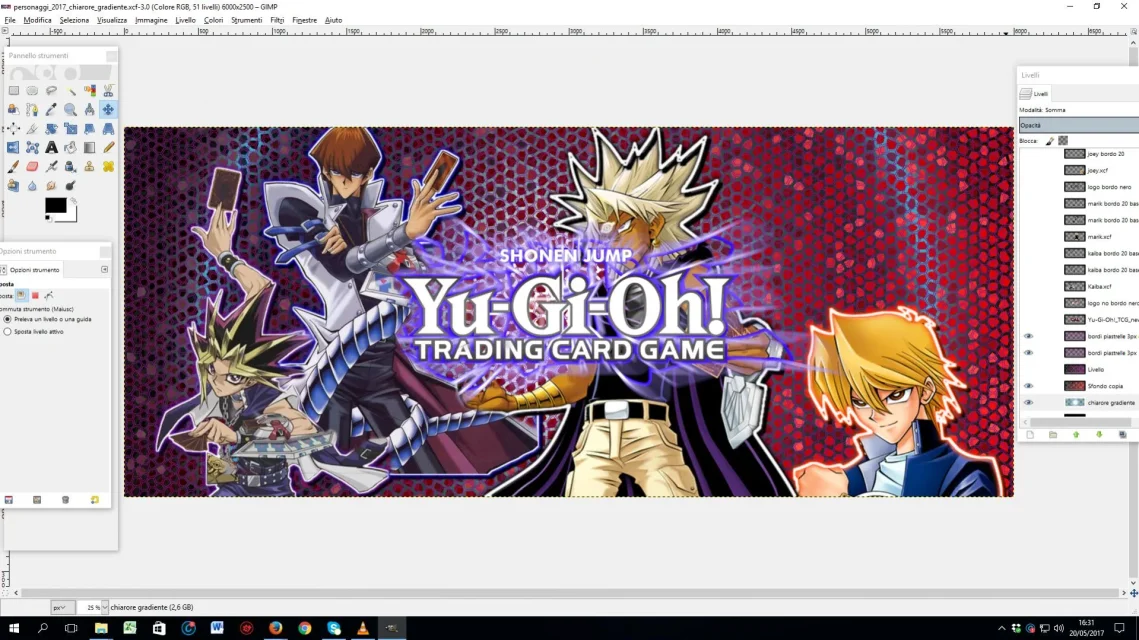Open Firefox from the Windows taskbar
This screenshot has height=640, width=1139.
coord(275,628)
